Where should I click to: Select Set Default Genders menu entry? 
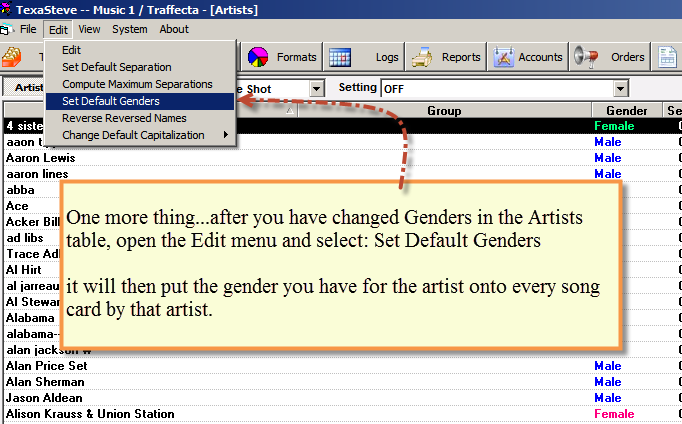[140, 101]
